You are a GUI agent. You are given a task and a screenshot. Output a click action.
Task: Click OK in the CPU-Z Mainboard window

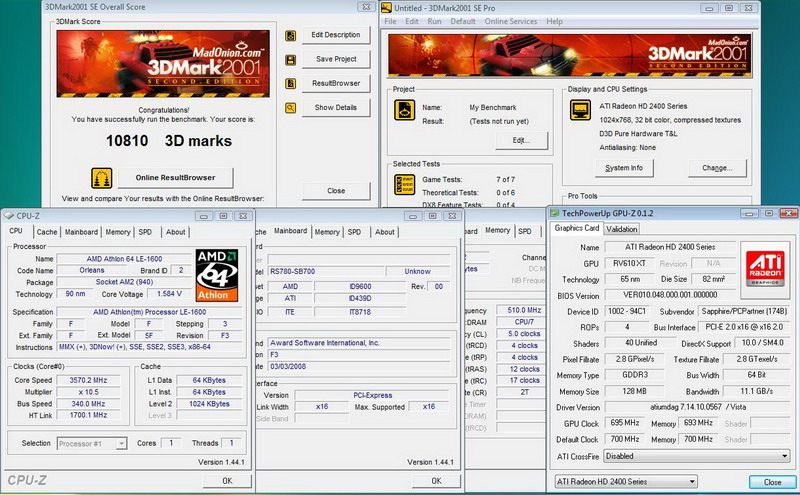pyautogui.click(x=436, y=481)
